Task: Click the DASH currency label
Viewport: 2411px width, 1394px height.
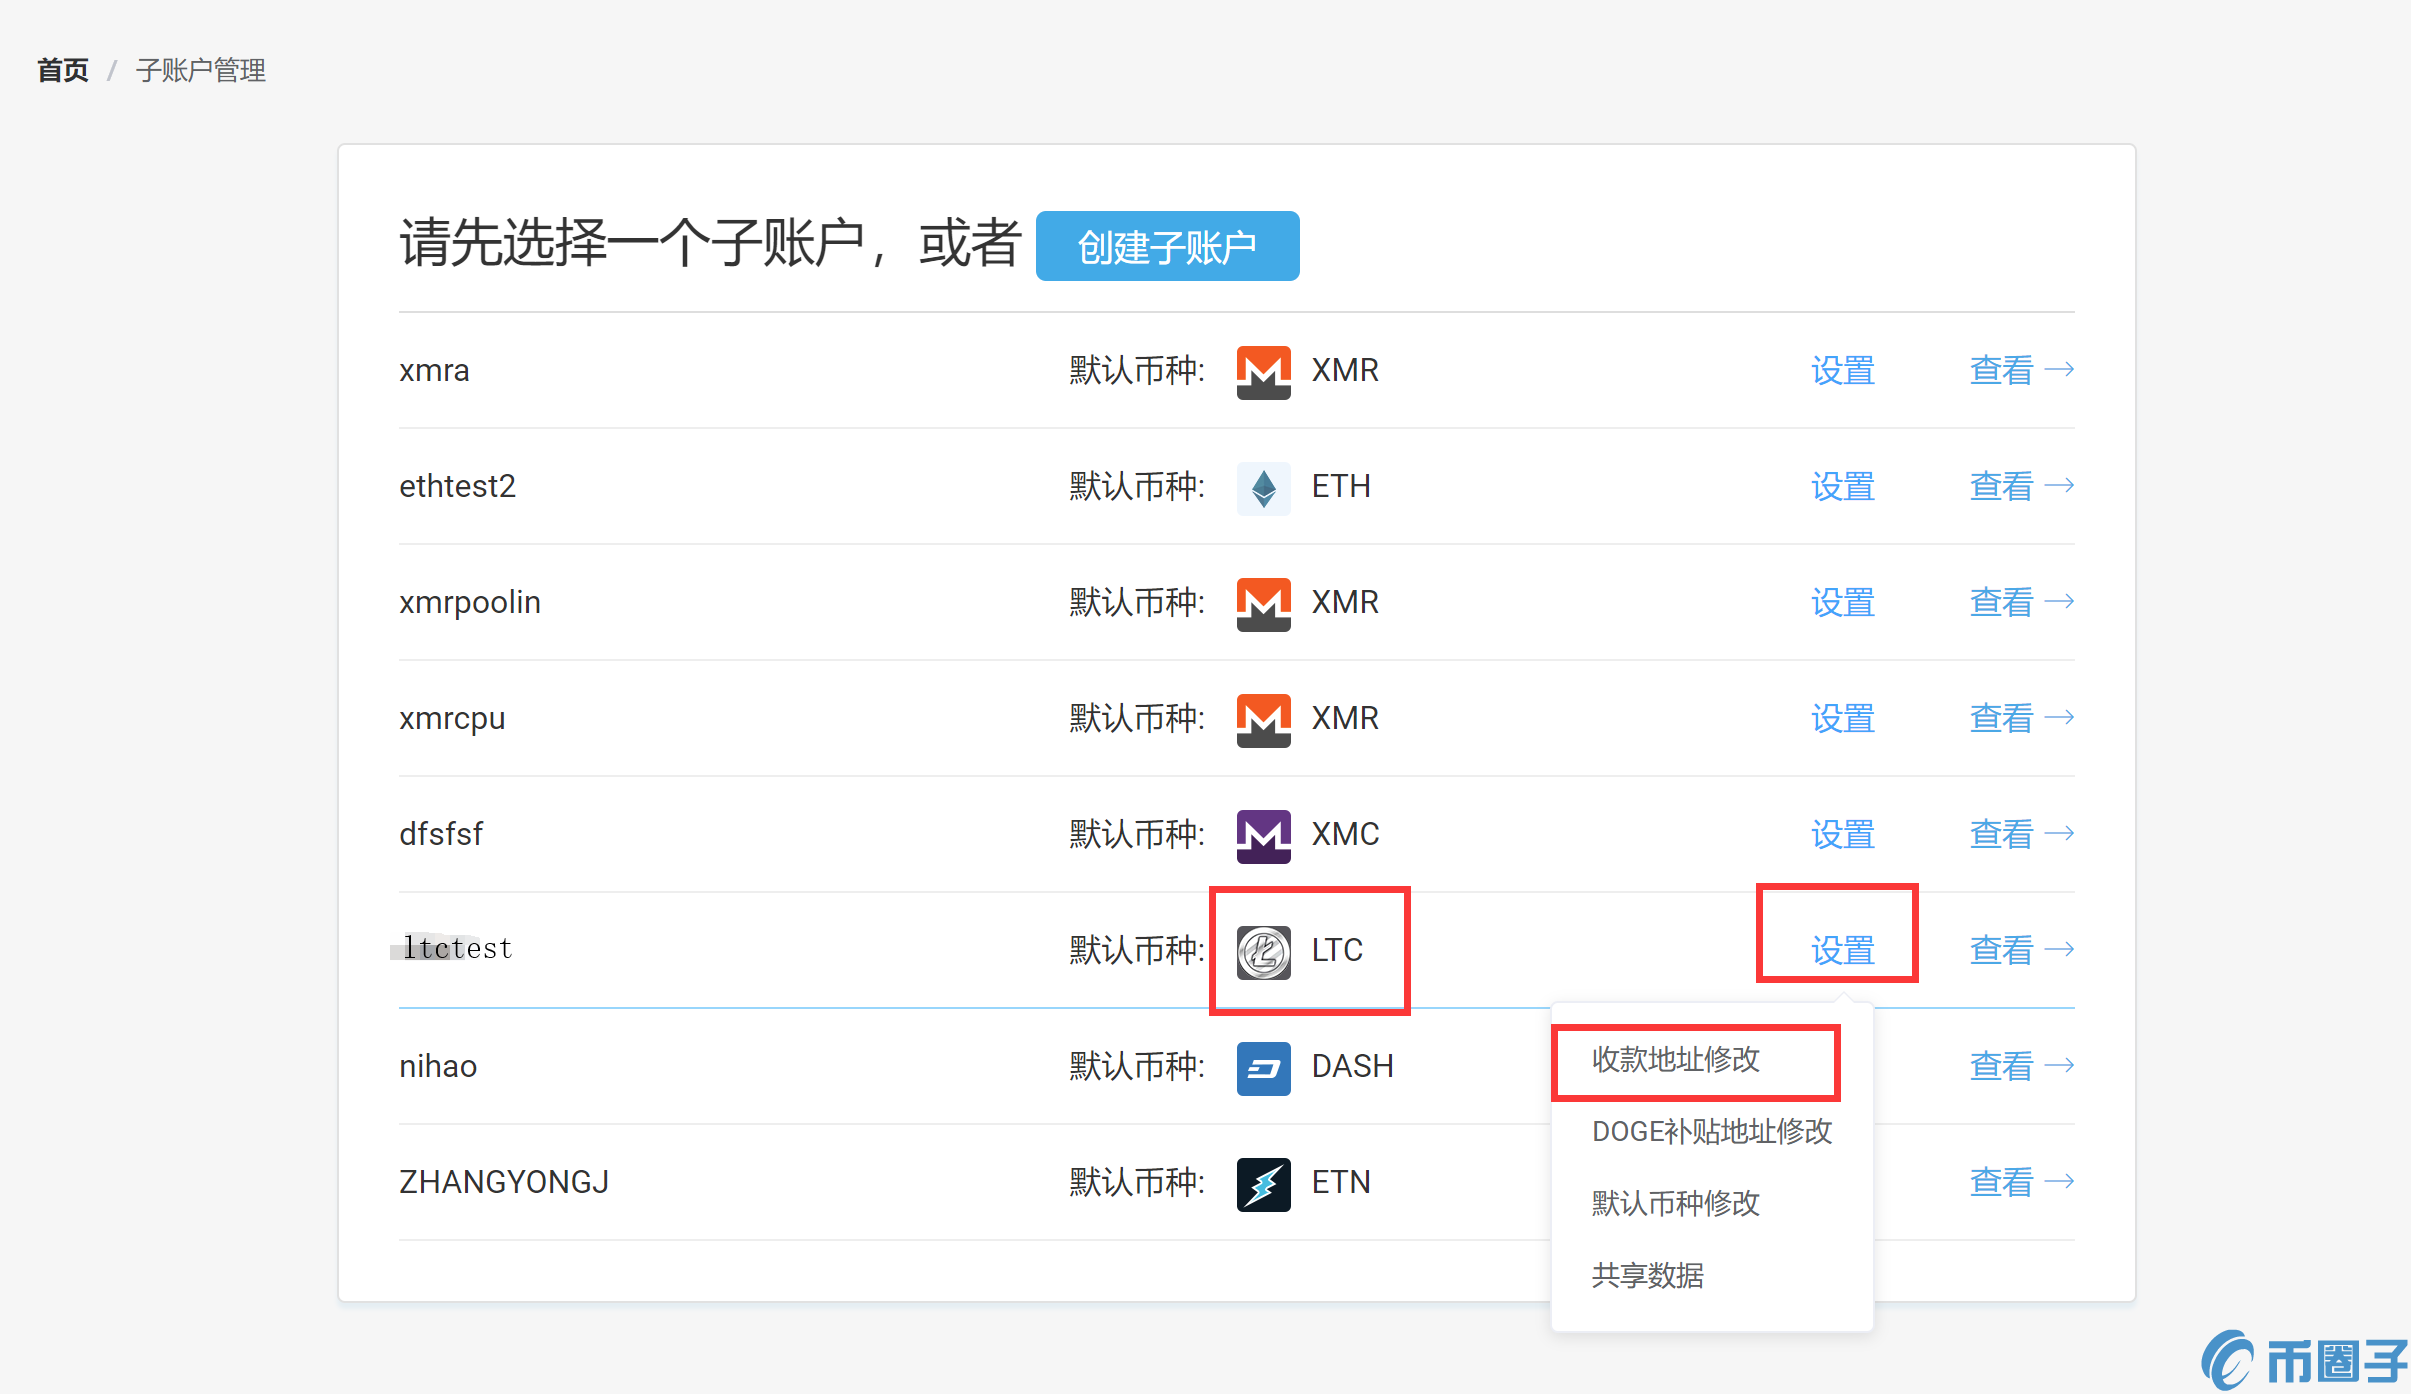Action: [1352, 1067]
